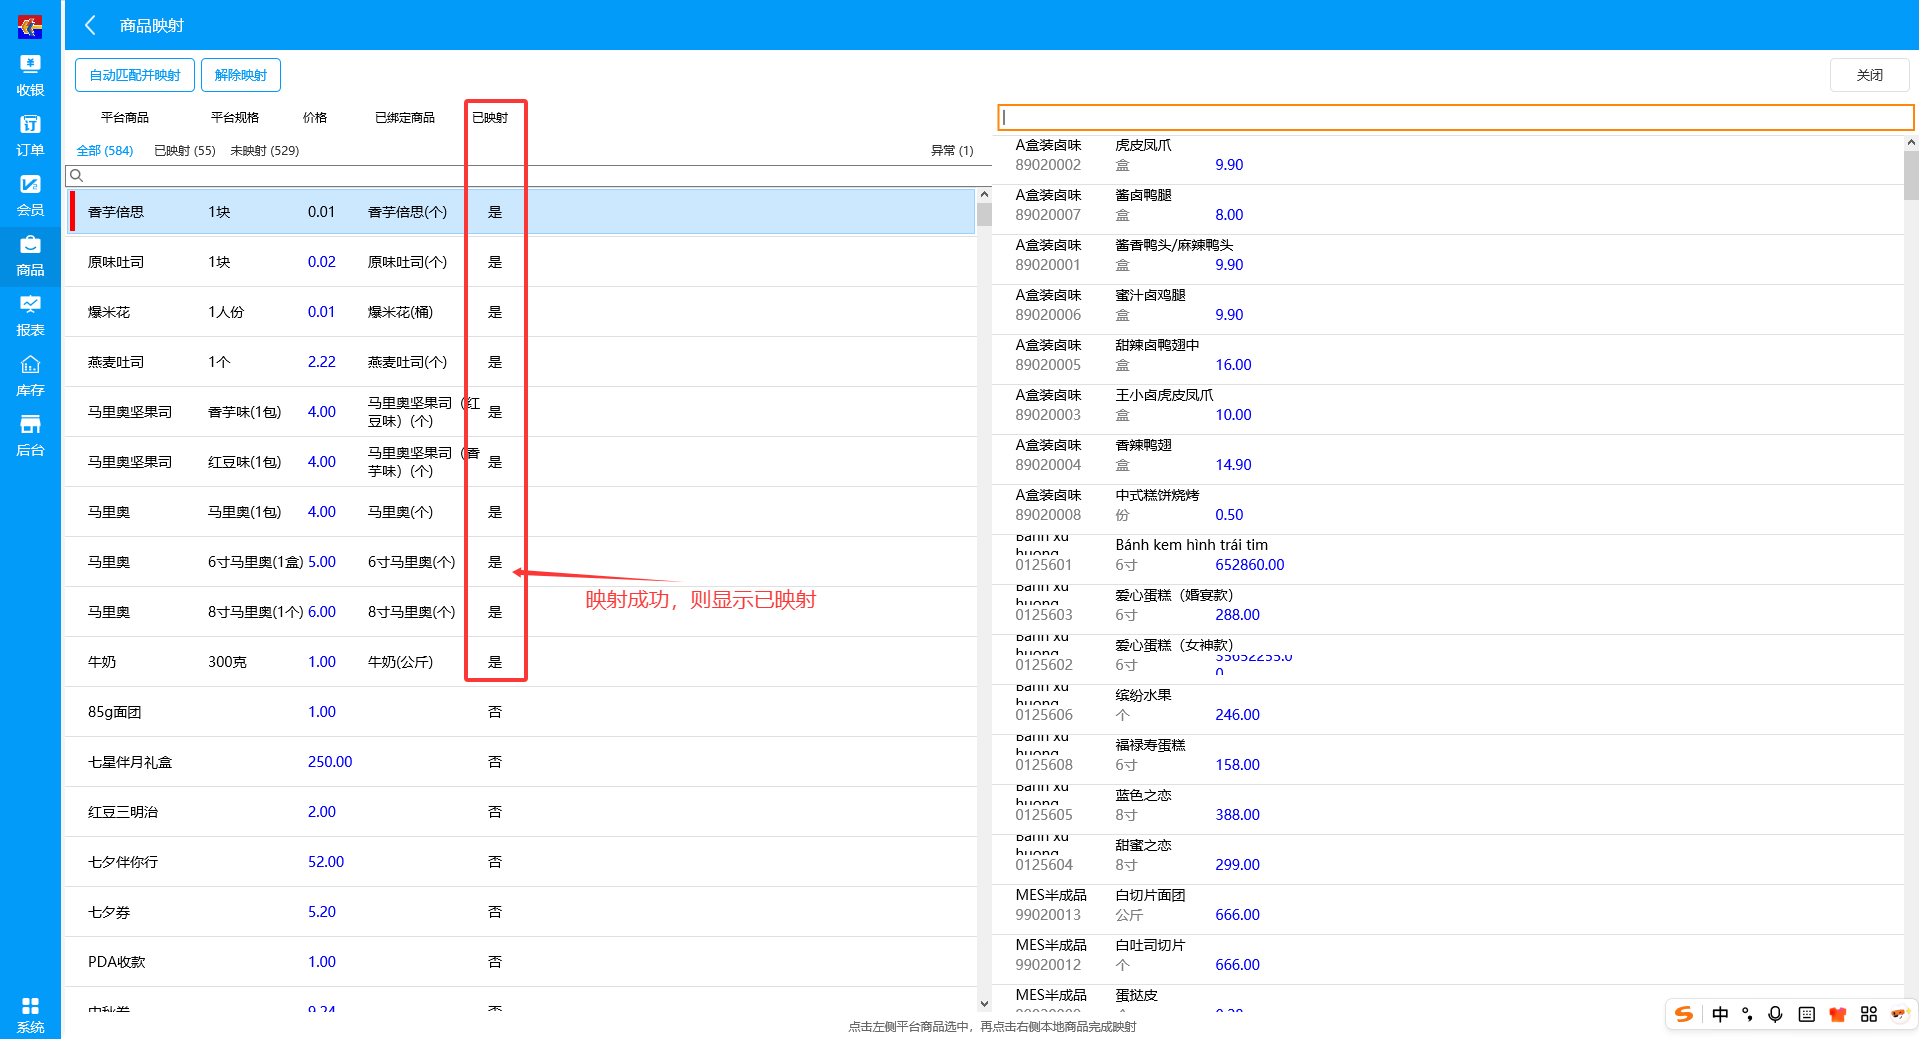The image size is (1919, 1039).
Task: Select the 8寸马里奥(1个) row
Action: coord(520,612)
